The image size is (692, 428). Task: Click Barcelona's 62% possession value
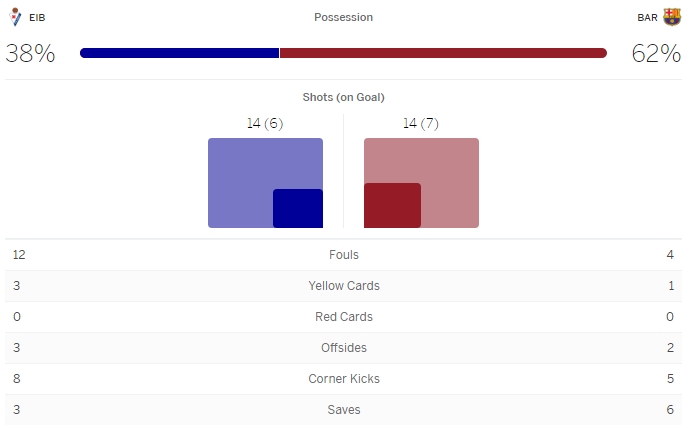click(656, 54)
